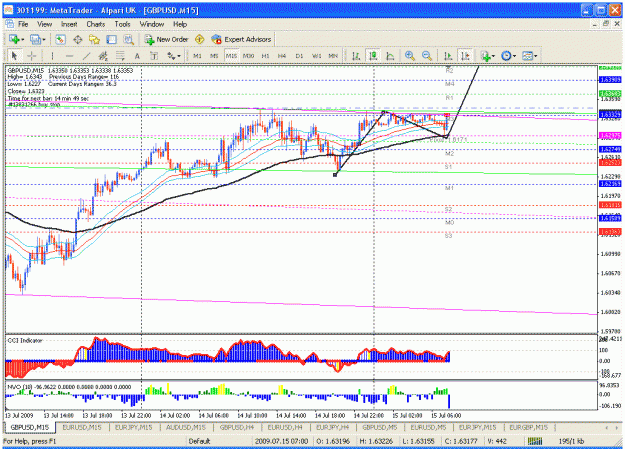Select the arrows symbol tool

[171, 56]
